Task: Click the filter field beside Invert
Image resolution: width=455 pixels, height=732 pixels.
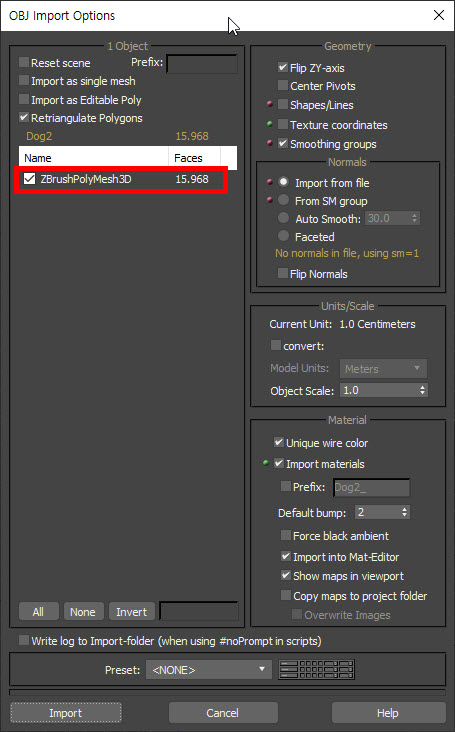Action: [199, 611]
